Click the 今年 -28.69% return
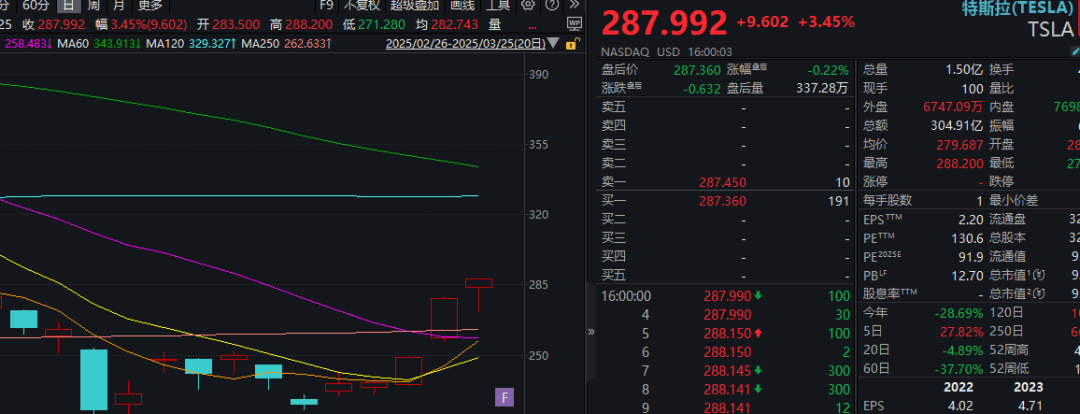The image size is (1080, 414). click(x=958, y=313)
